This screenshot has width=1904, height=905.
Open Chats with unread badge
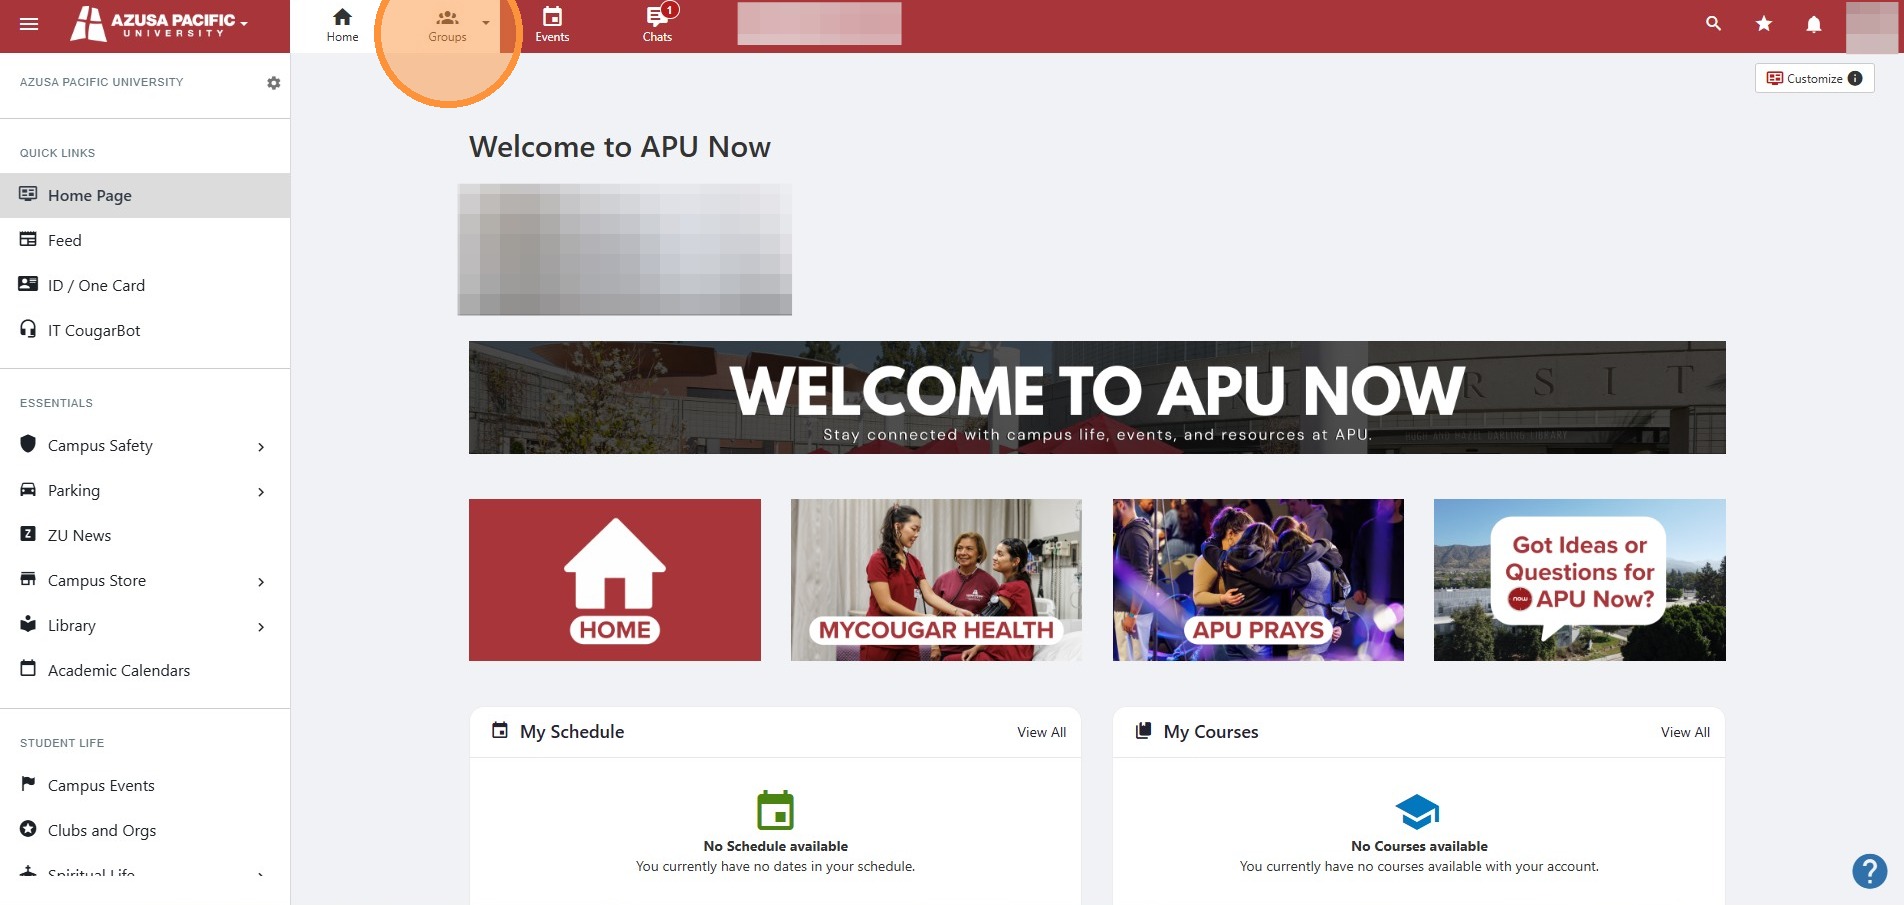pyautogui.click(x=657, y=24)
